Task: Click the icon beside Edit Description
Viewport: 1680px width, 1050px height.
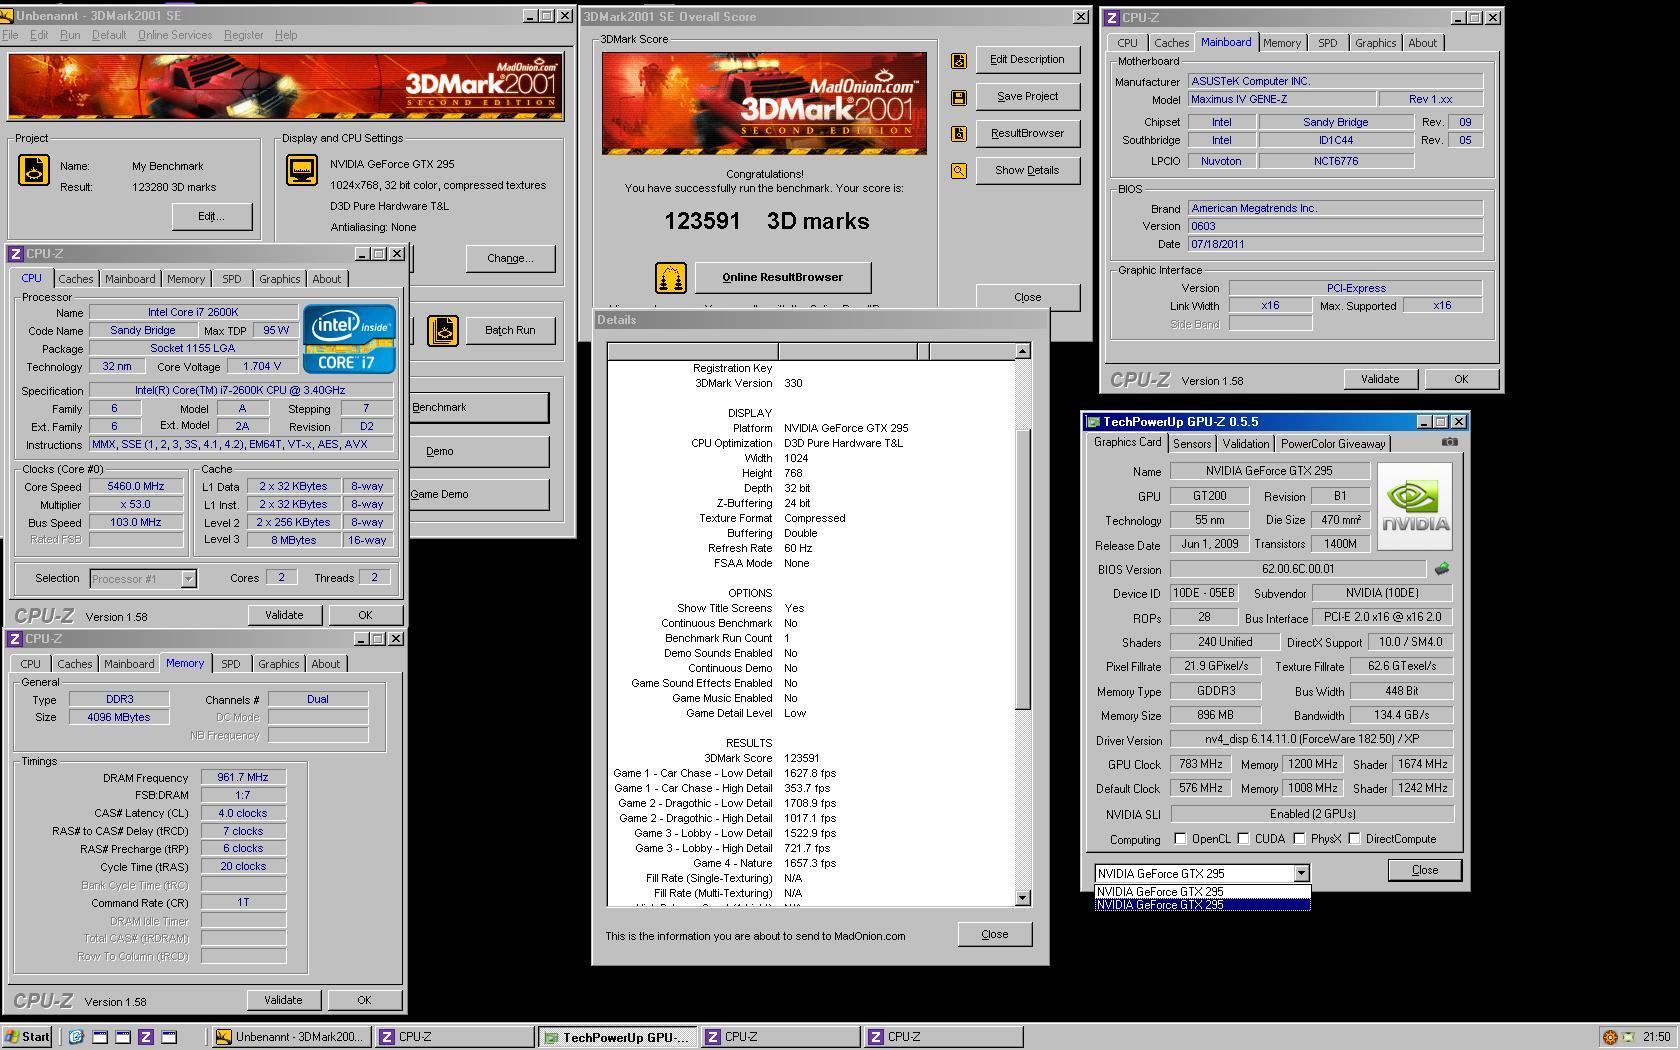Action: [x=959, y=60]
